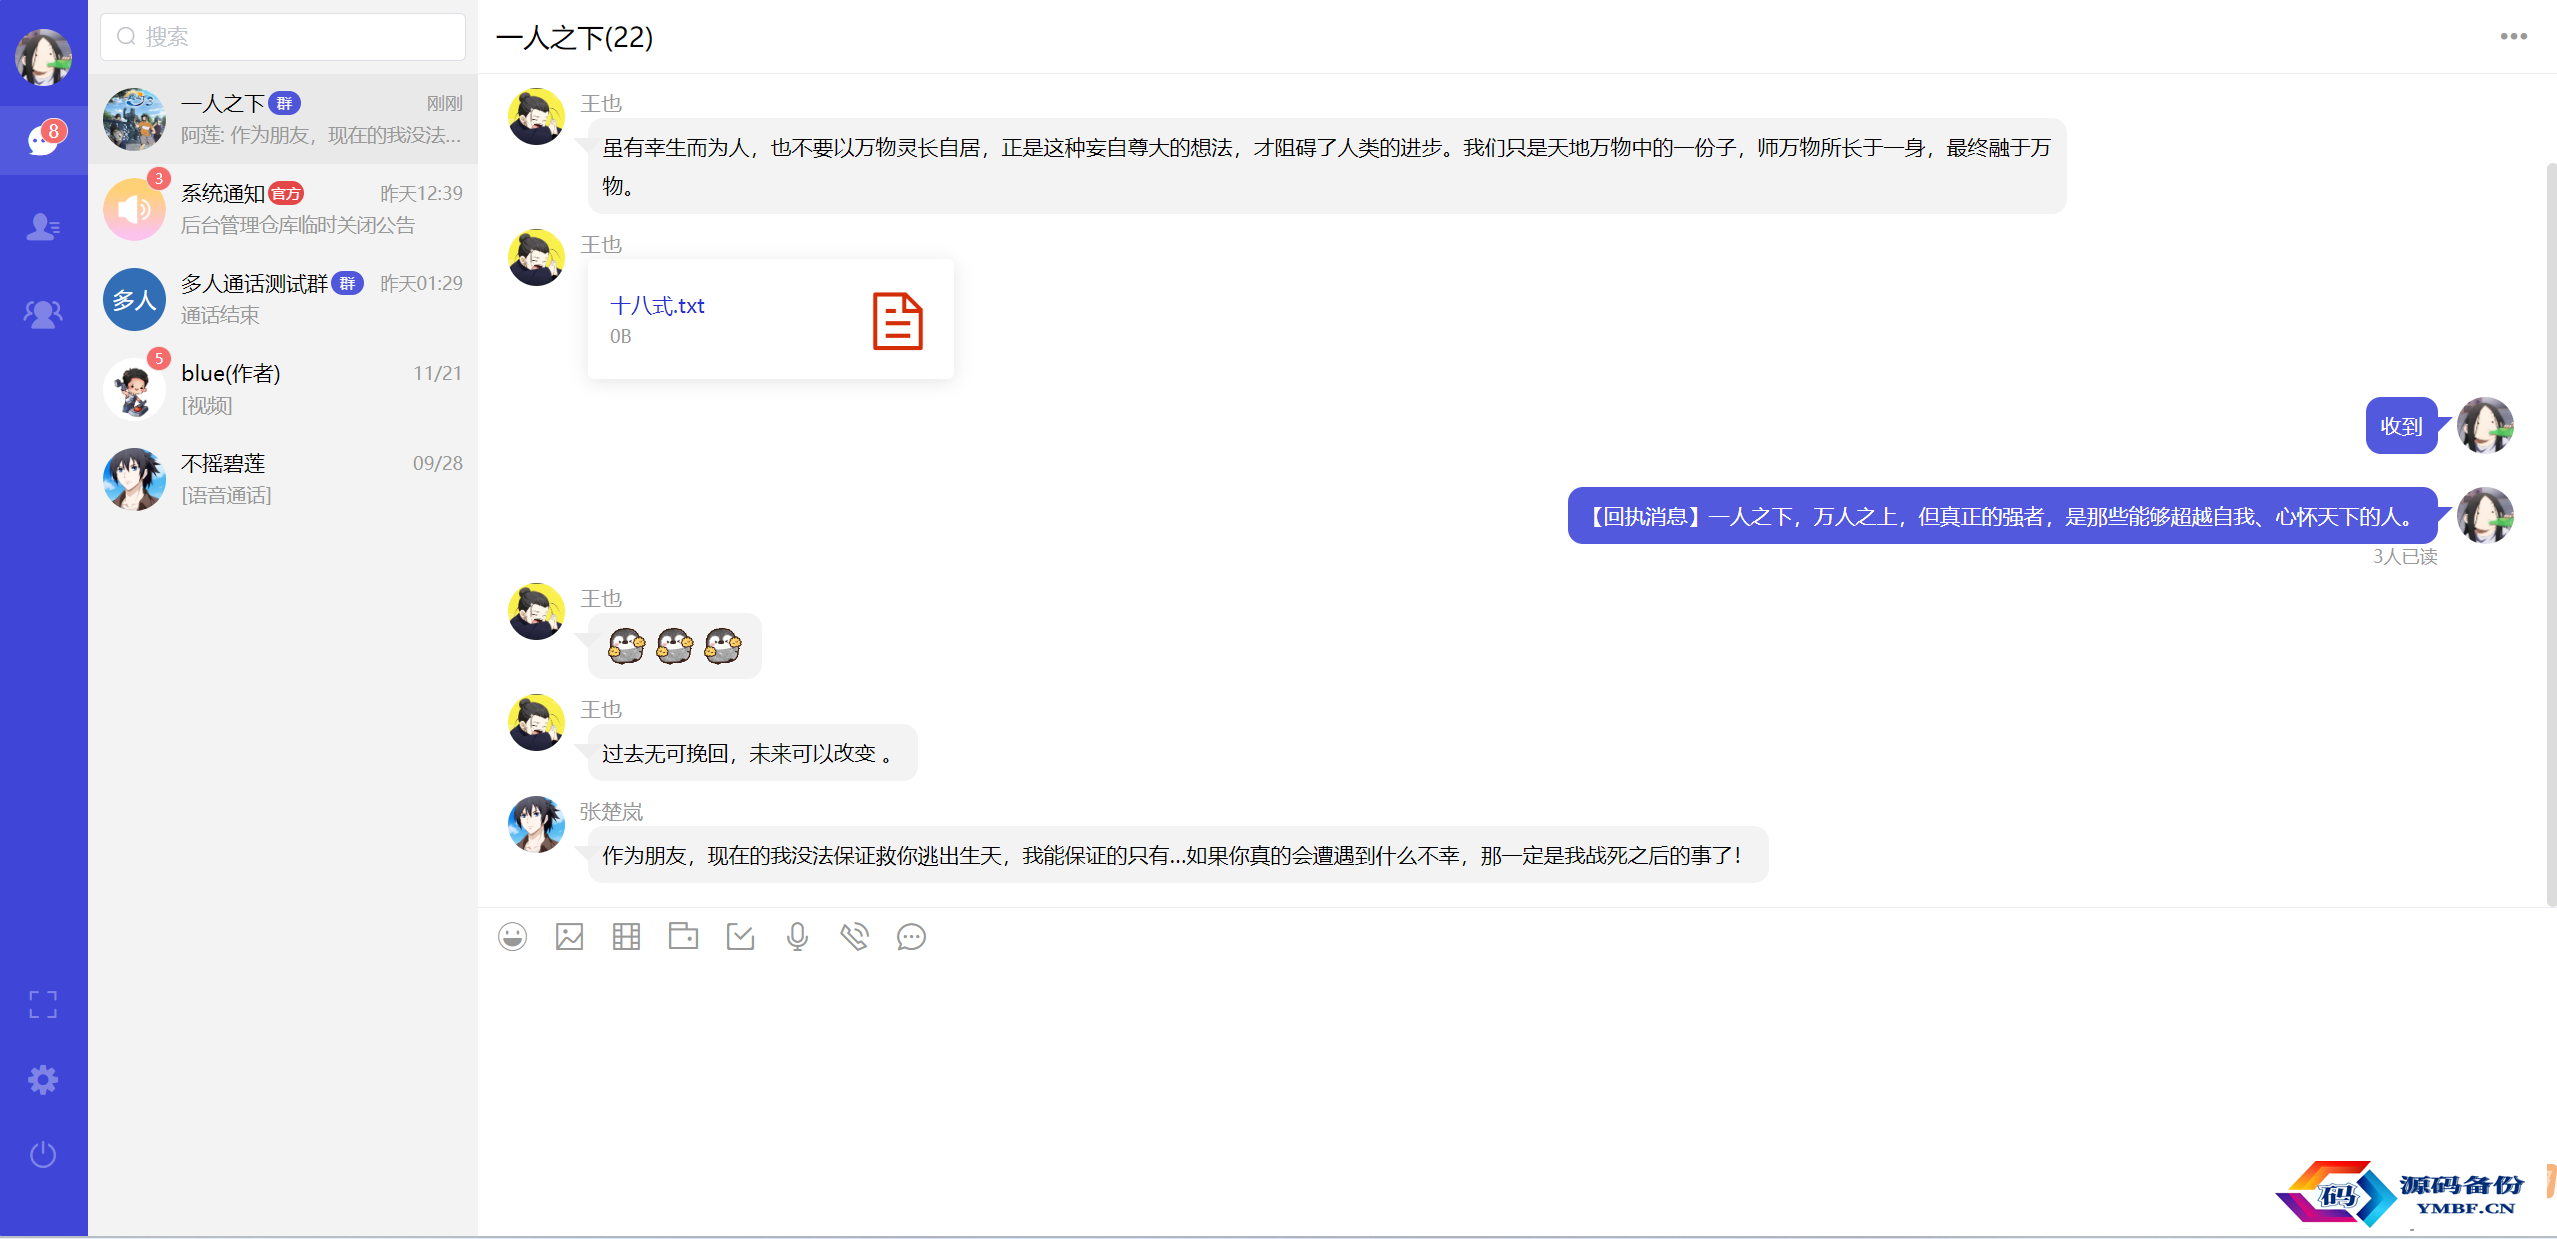2557x1239 pixels.
Task: Open the folder file upload icon
Action: 683,937
